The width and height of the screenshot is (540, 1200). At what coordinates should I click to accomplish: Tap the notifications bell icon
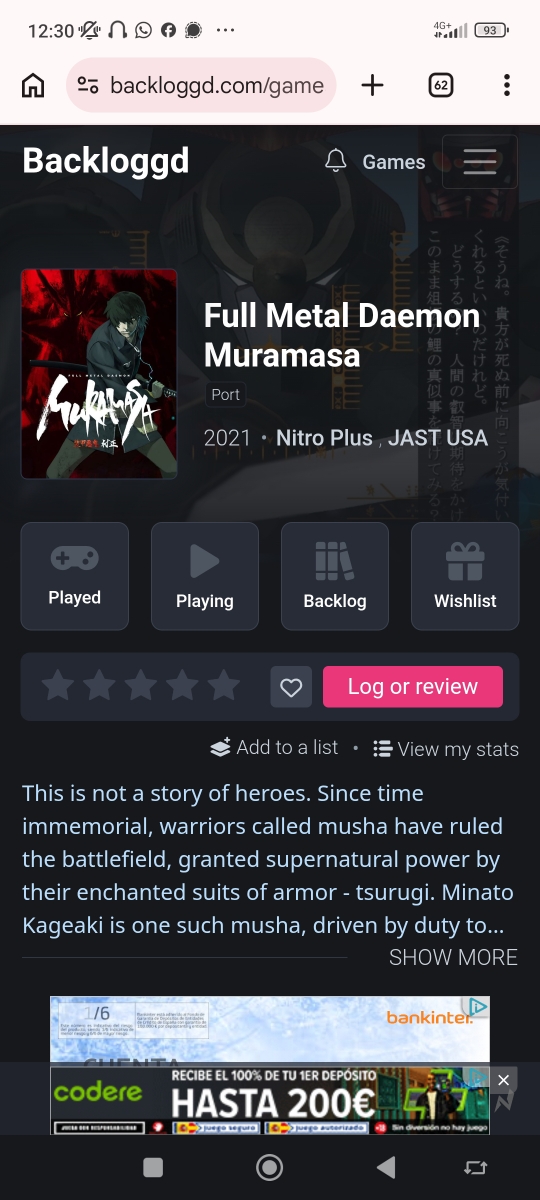[x=336, y=161]
